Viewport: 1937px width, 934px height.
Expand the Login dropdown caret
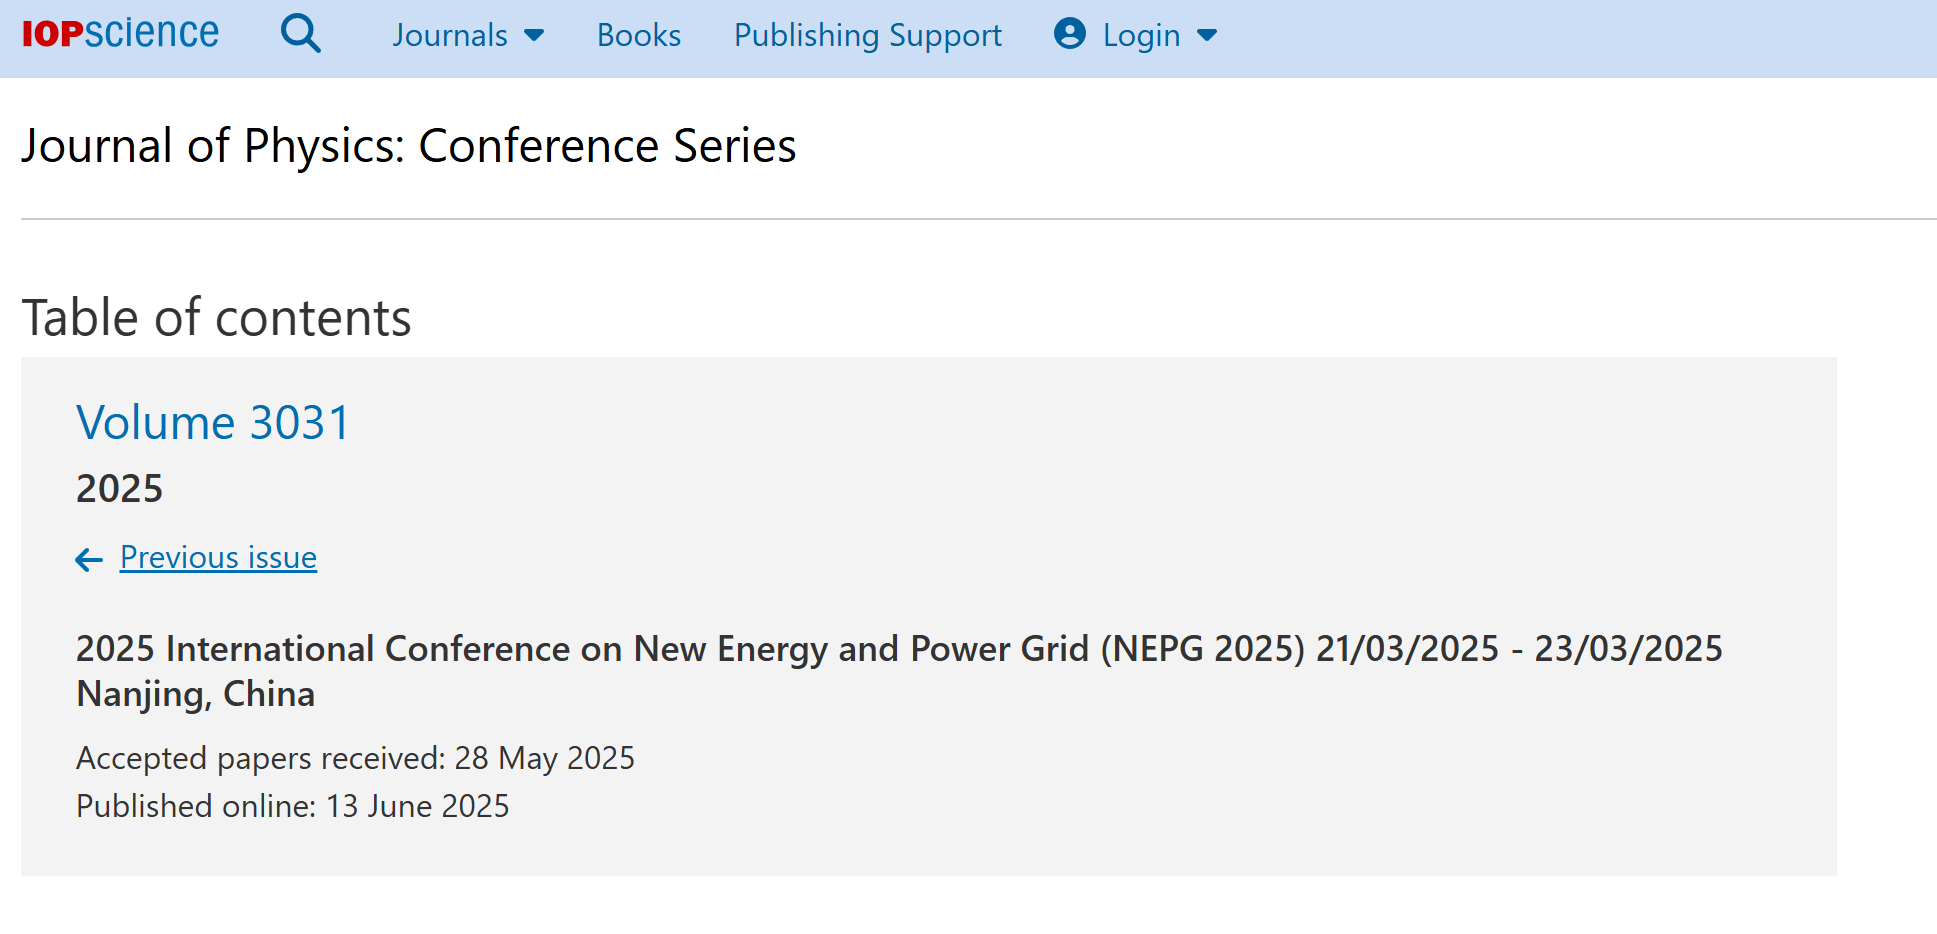tap(1207, 36)
